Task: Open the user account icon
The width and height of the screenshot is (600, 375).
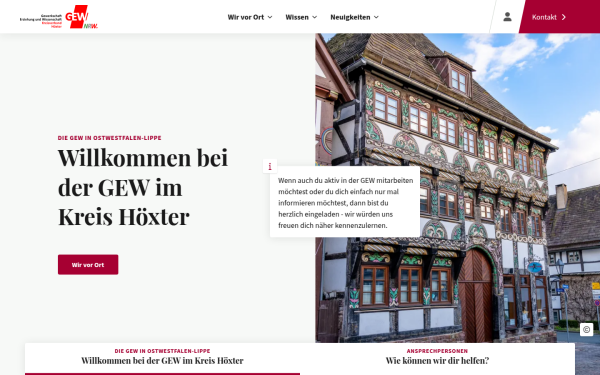Action: (507, 17)
